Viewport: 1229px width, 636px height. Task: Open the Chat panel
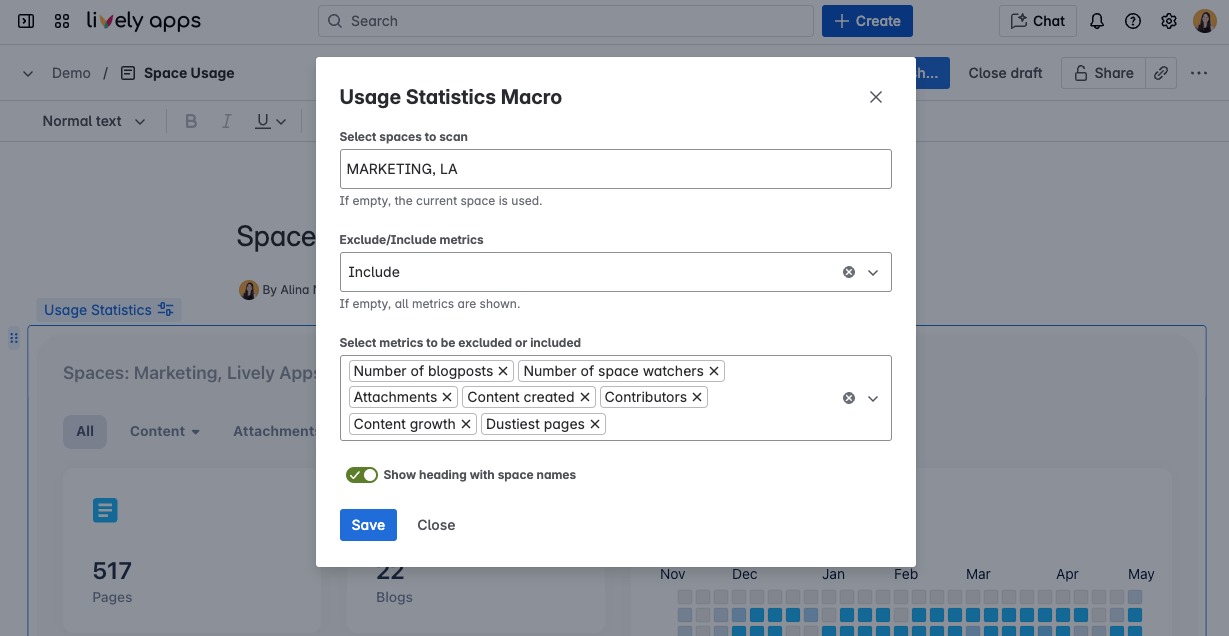[x=1037, y=20]
